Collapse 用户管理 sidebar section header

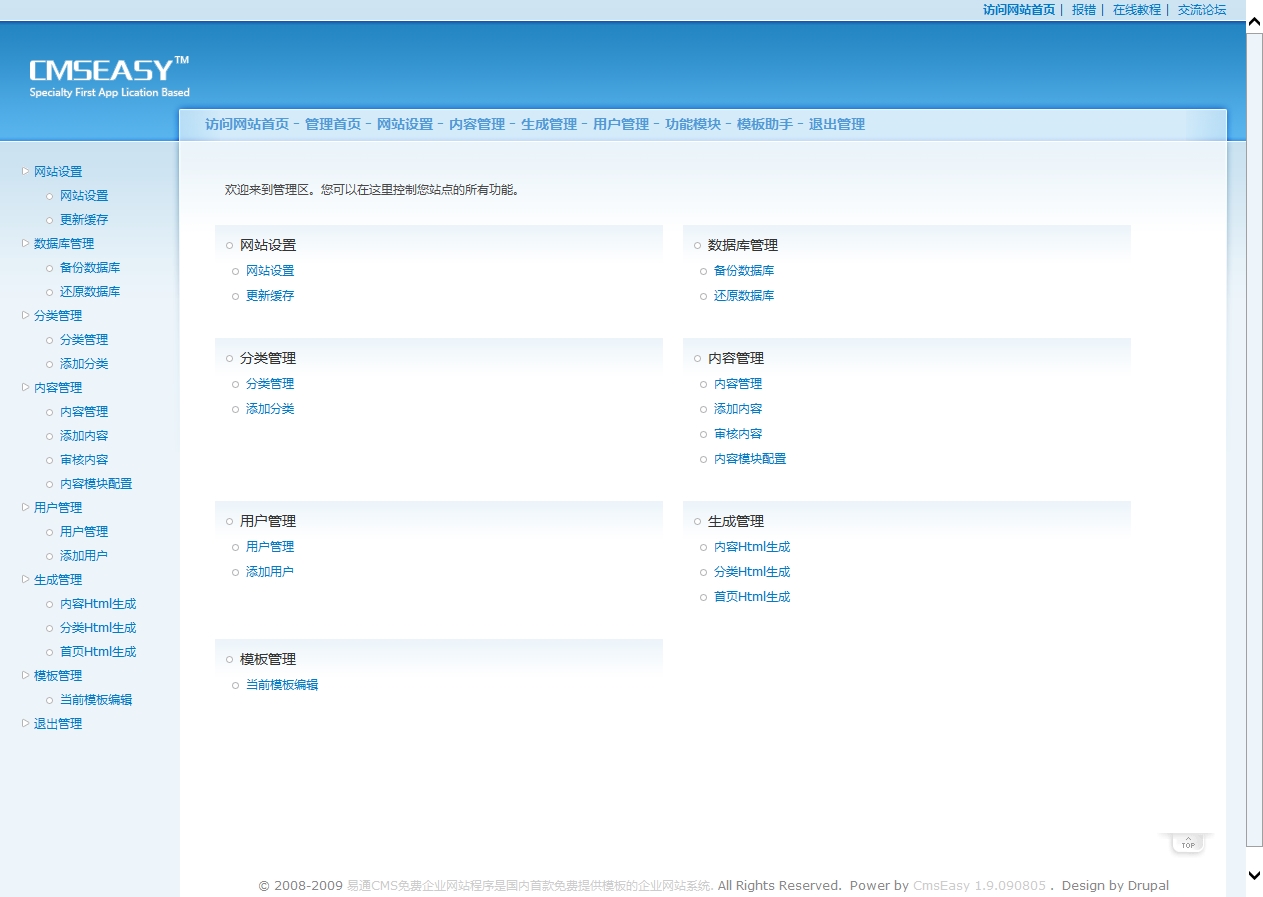click(58, 507)
